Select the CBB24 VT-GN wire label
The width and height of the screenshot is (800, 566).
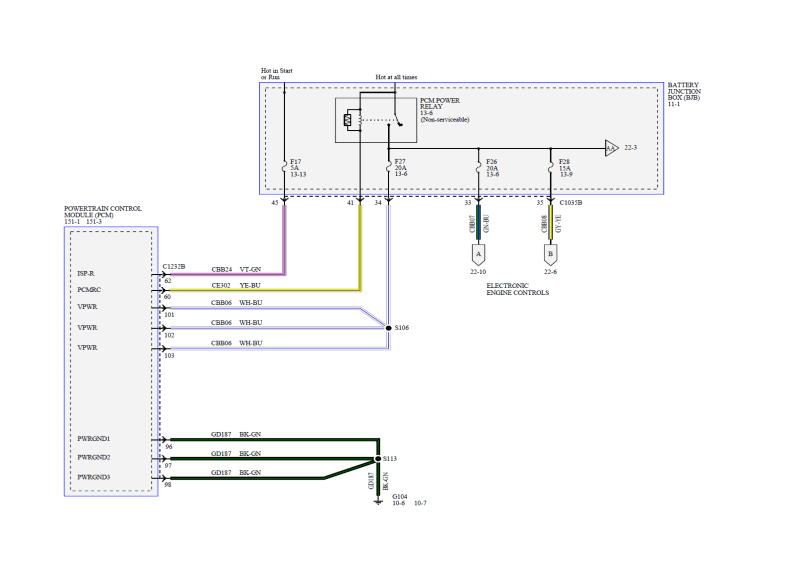pos(236,269)
